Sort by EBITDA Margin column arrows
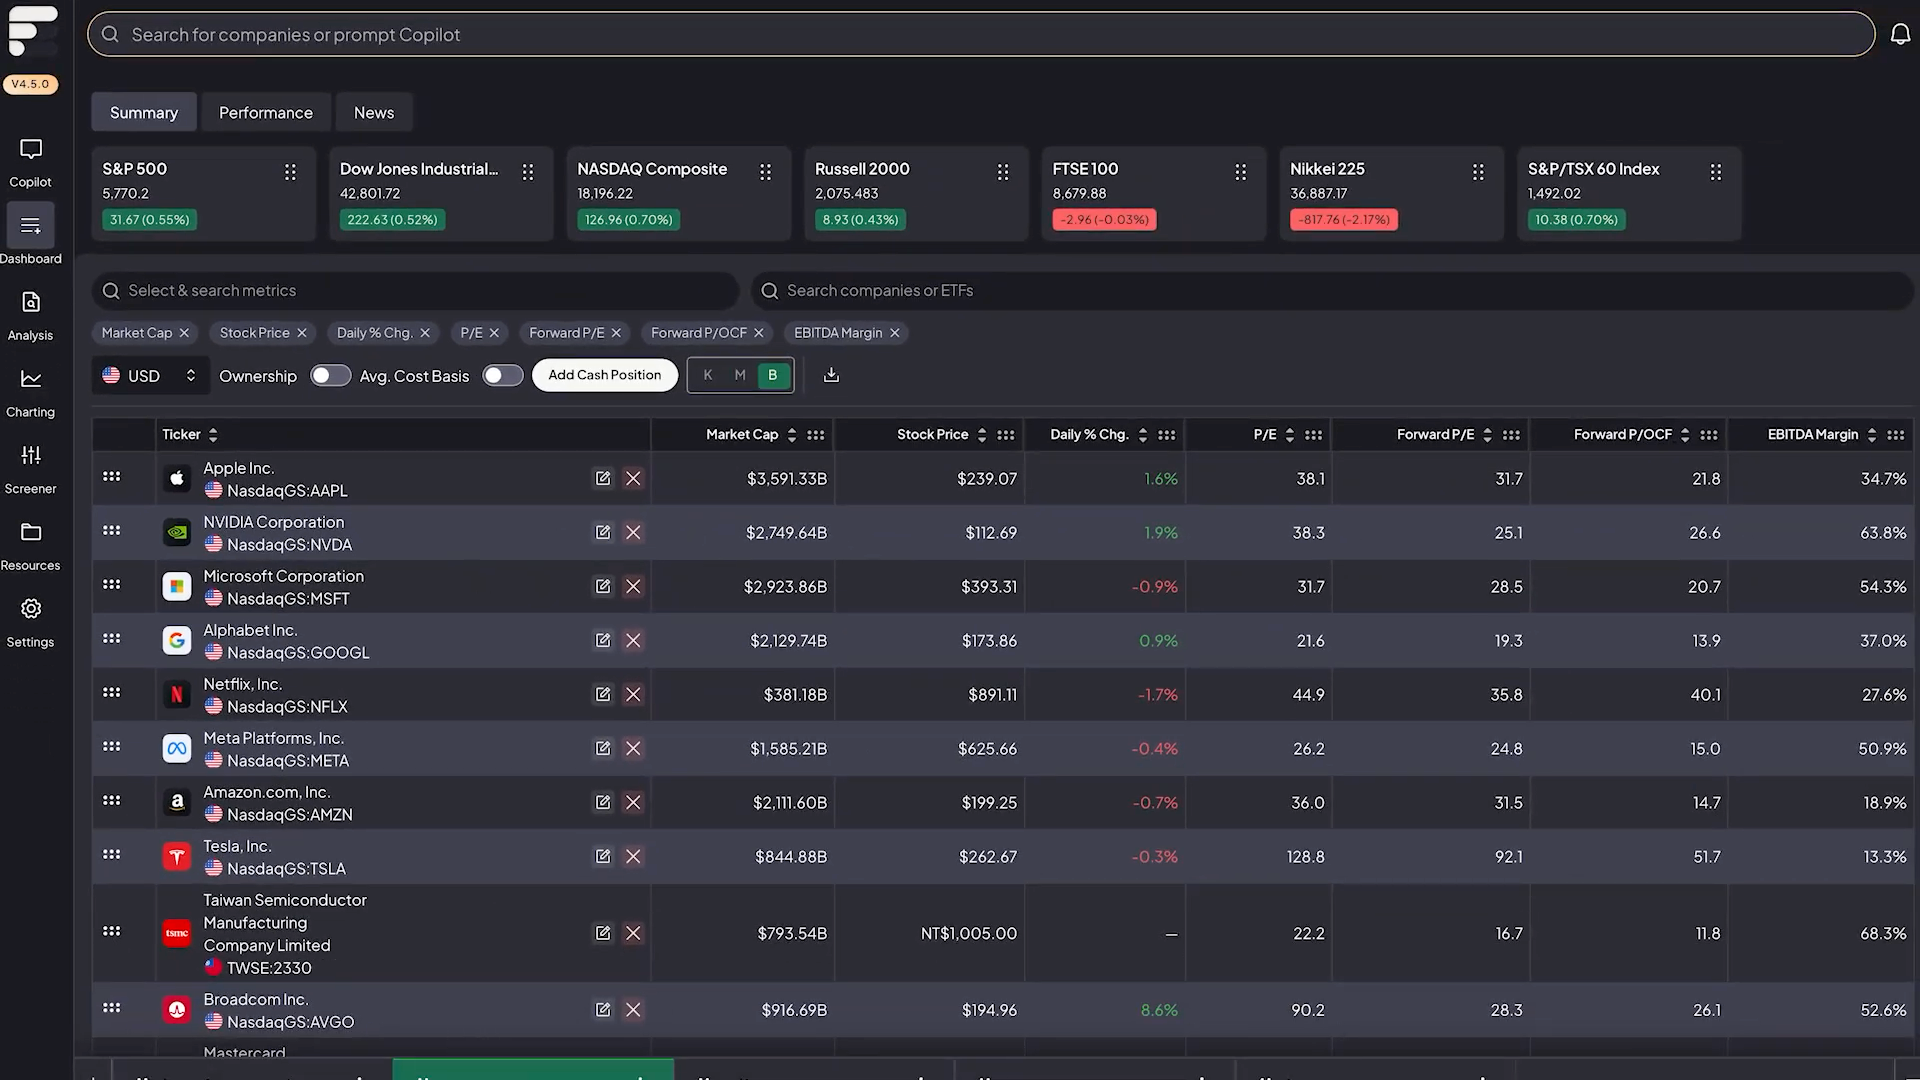The image size is (1920, 1080). point(1872,435)
